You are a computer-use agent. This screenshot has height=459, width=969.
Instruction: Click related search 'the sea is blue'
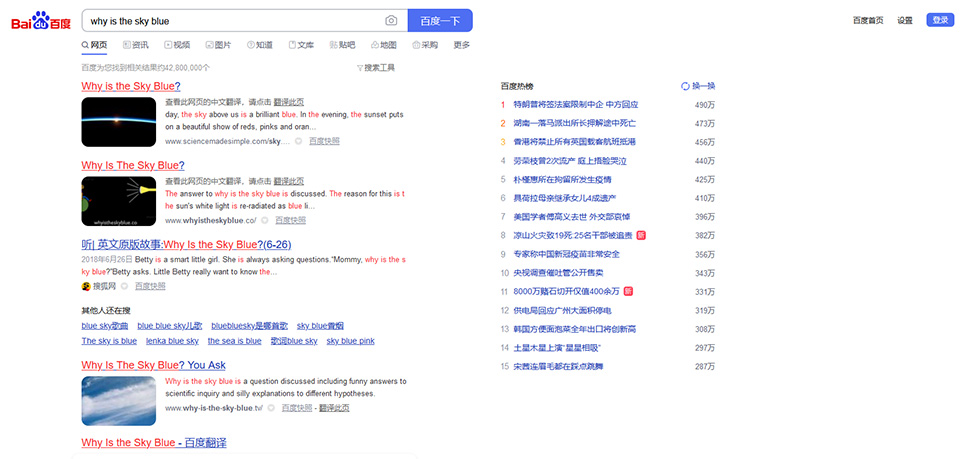coord(235,341)
